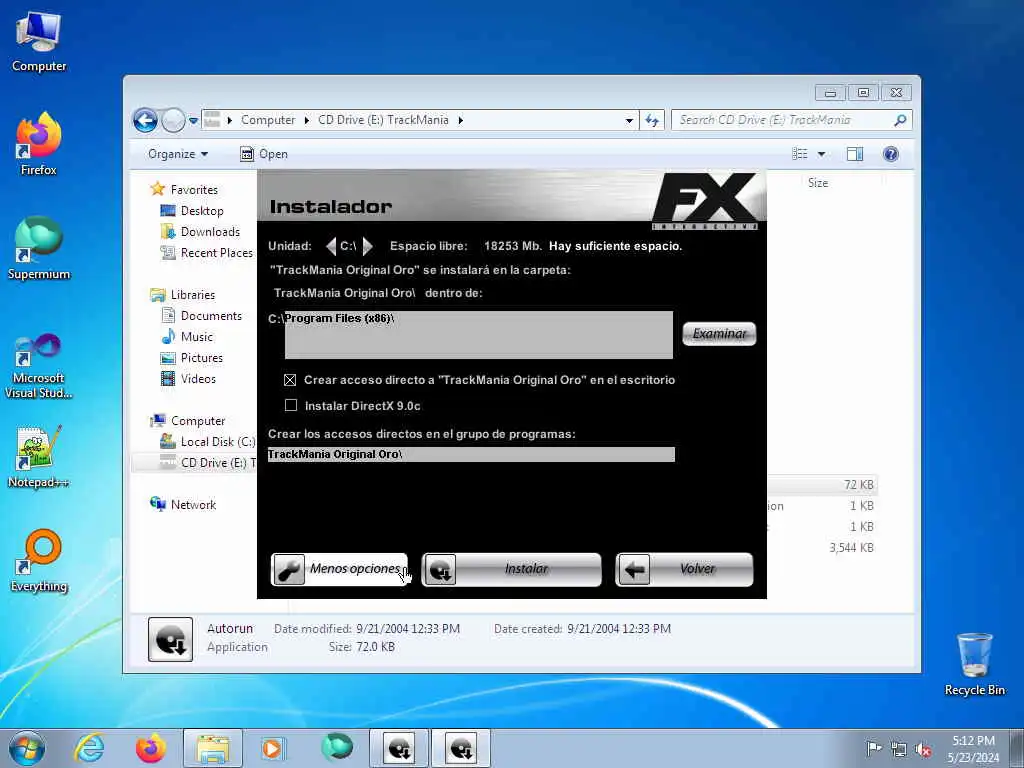Image resolution: width=1024 pixels, height=768 pixels.
Task: Click the Autorun thumbnail in details pane
Action: pos(170,639)
